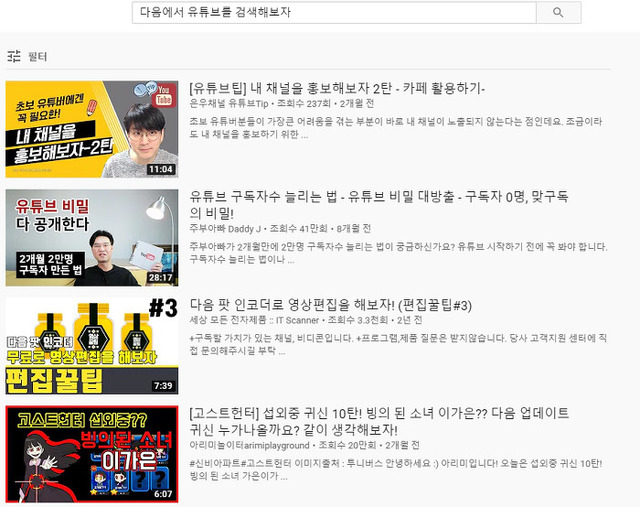Click the 11:04 duration badge
The height and width of the screenshot is (507, 640).
point(161,170)
